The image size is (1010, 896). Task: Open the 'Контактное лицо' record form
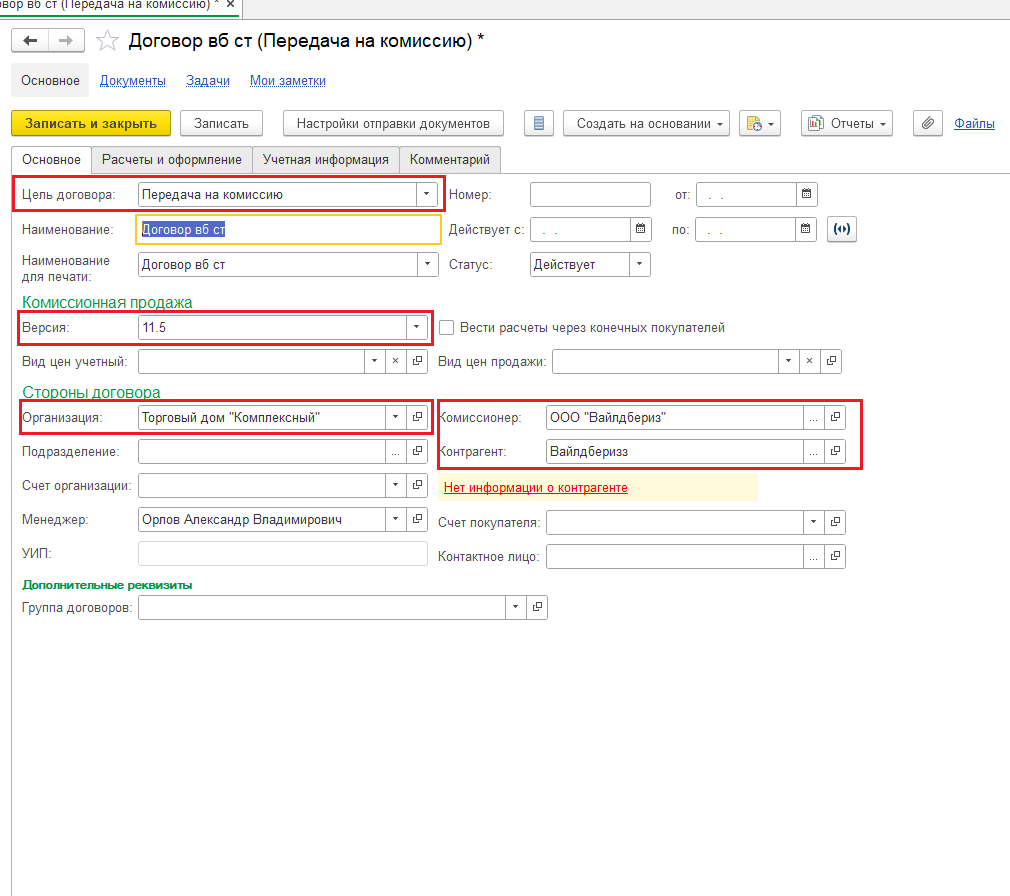pyautogui.click(x=835, y=556)
